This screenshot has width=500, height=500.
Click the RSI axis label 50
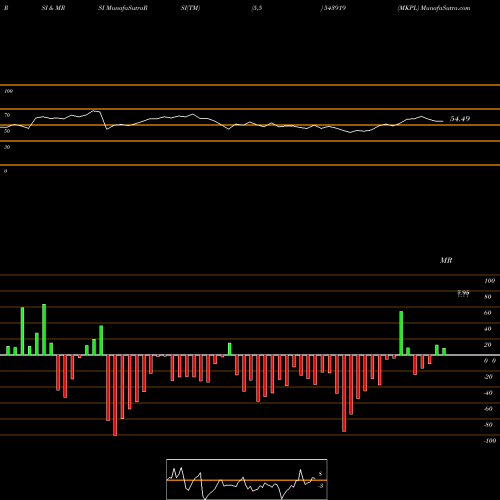(7, 131)
